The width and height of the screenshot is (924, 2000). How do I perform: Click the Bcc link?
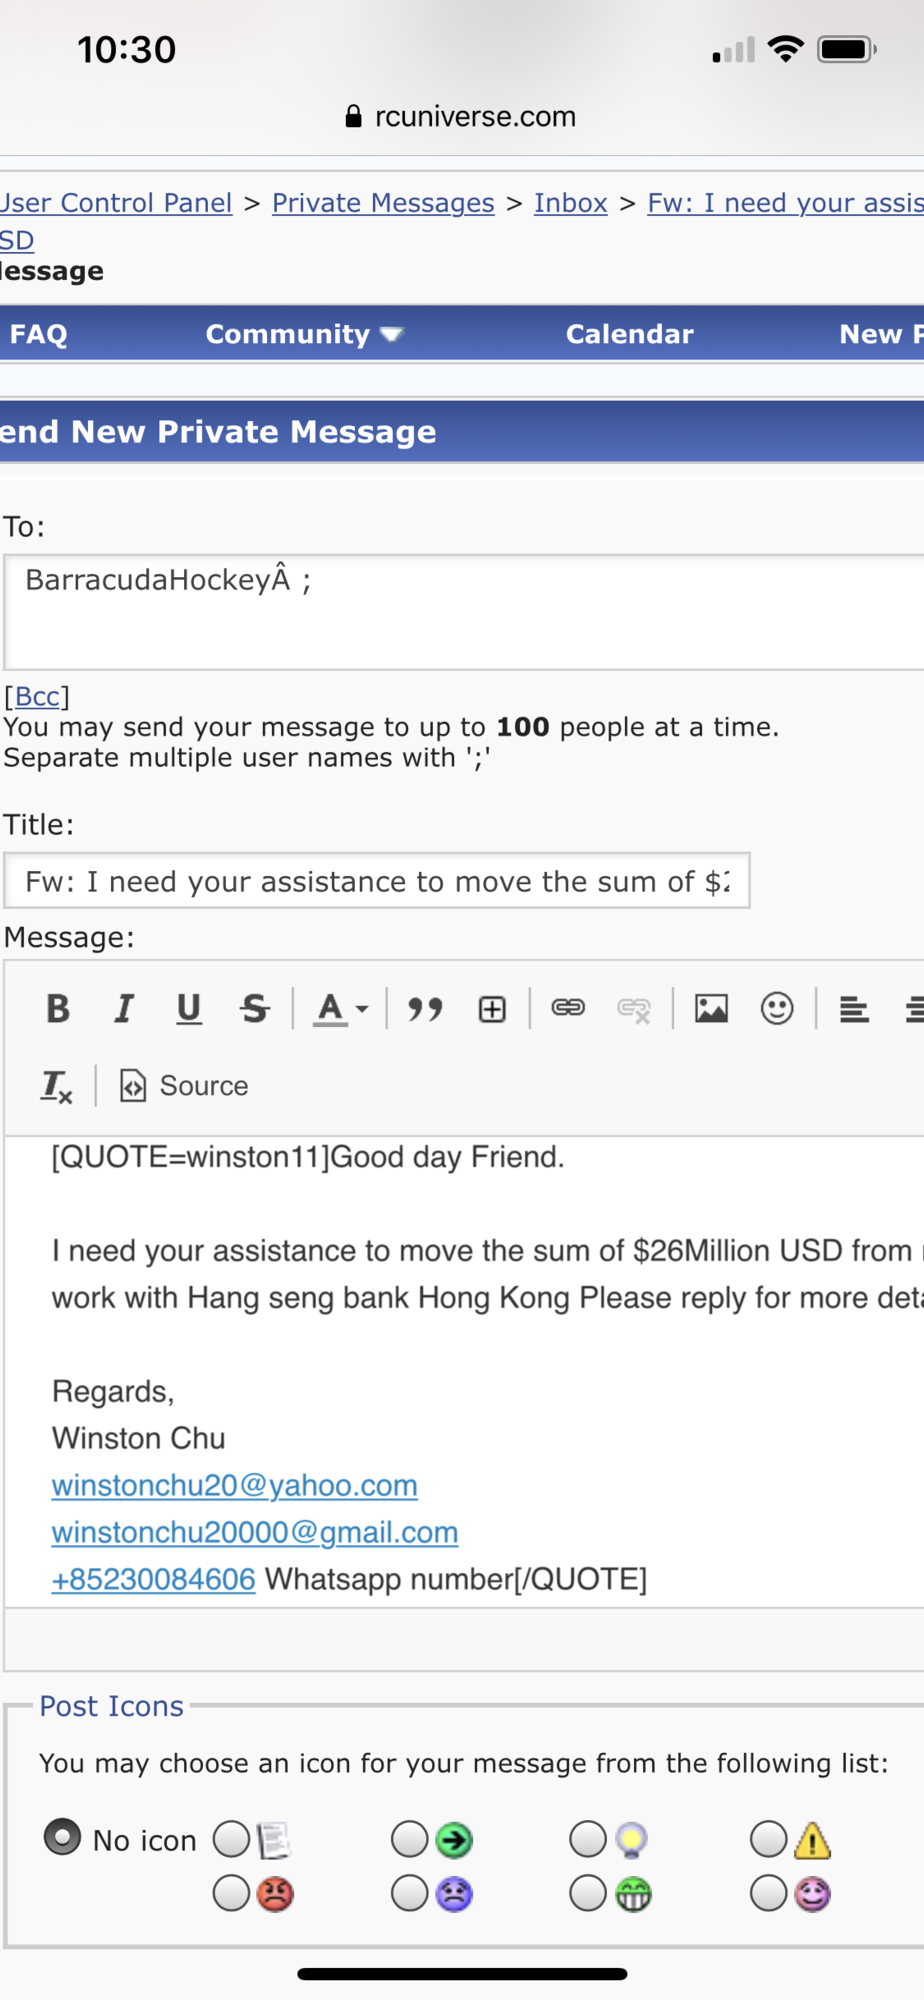click(x=37, y=696)
